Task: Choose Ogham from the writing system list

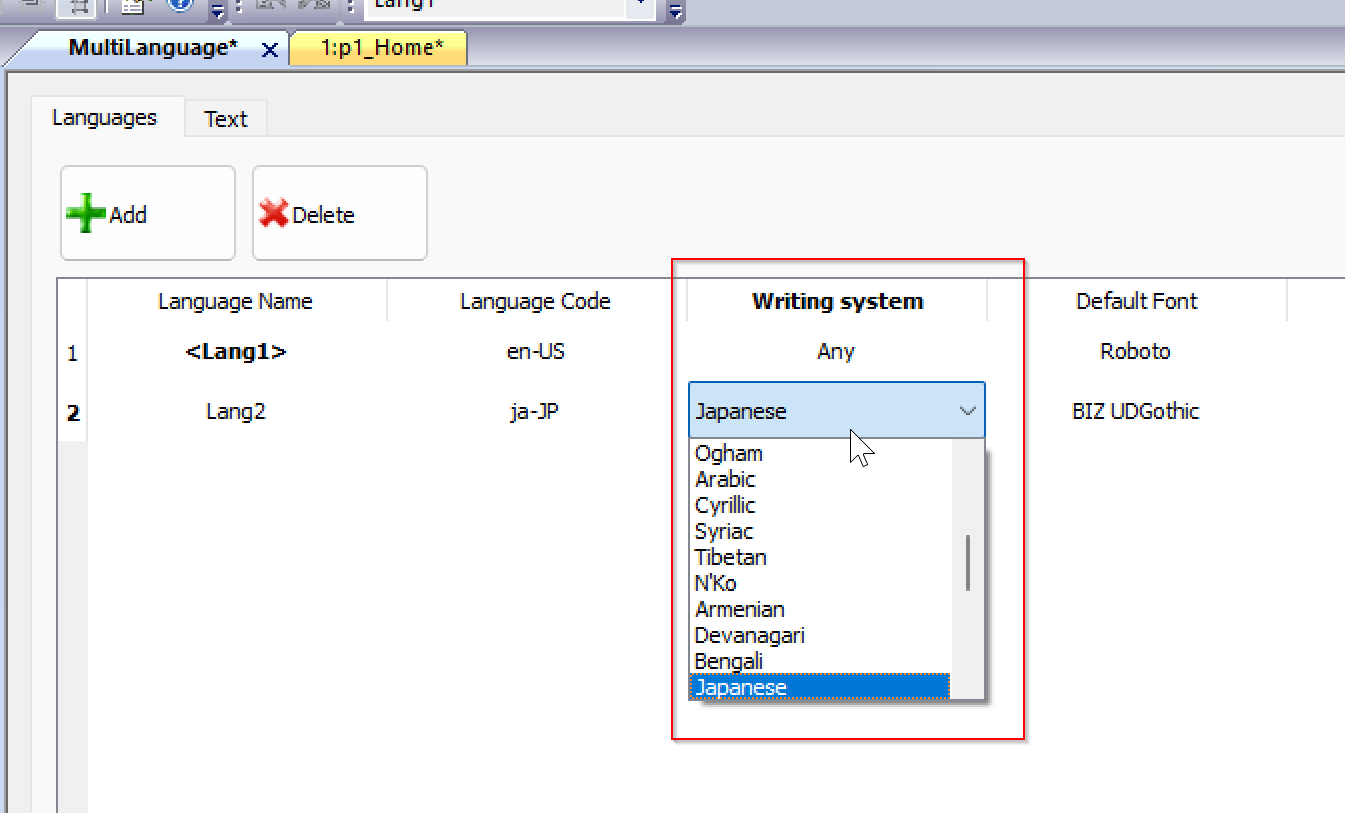Action: pyautogui.click(x=820, y=453)
